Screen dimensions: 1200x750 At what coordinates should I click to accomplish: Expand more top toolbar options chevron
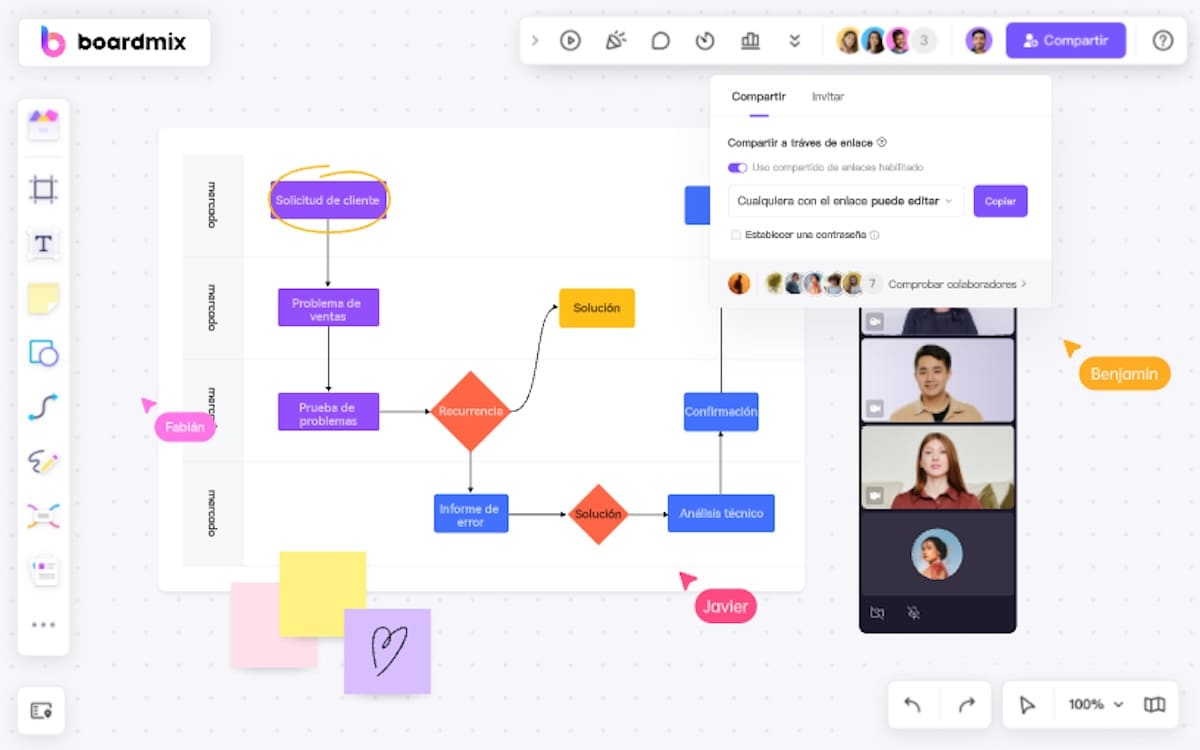(795, 41)
